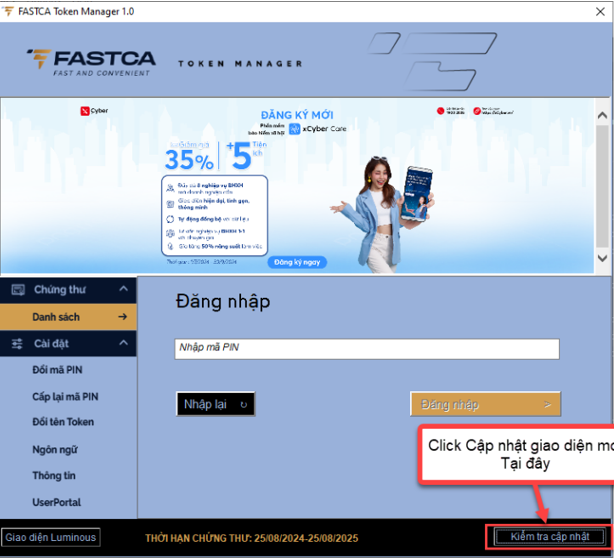Screen dimensions: 614x559
Task: Click the refresh icon on Nhập lại button
Action: tap(242, 405)
